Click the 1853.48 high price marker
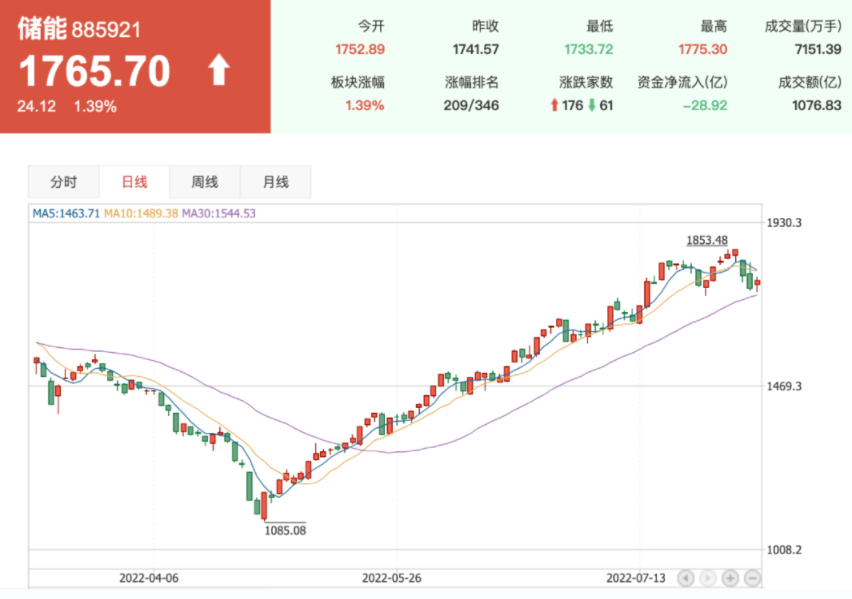 pos(706,240)
